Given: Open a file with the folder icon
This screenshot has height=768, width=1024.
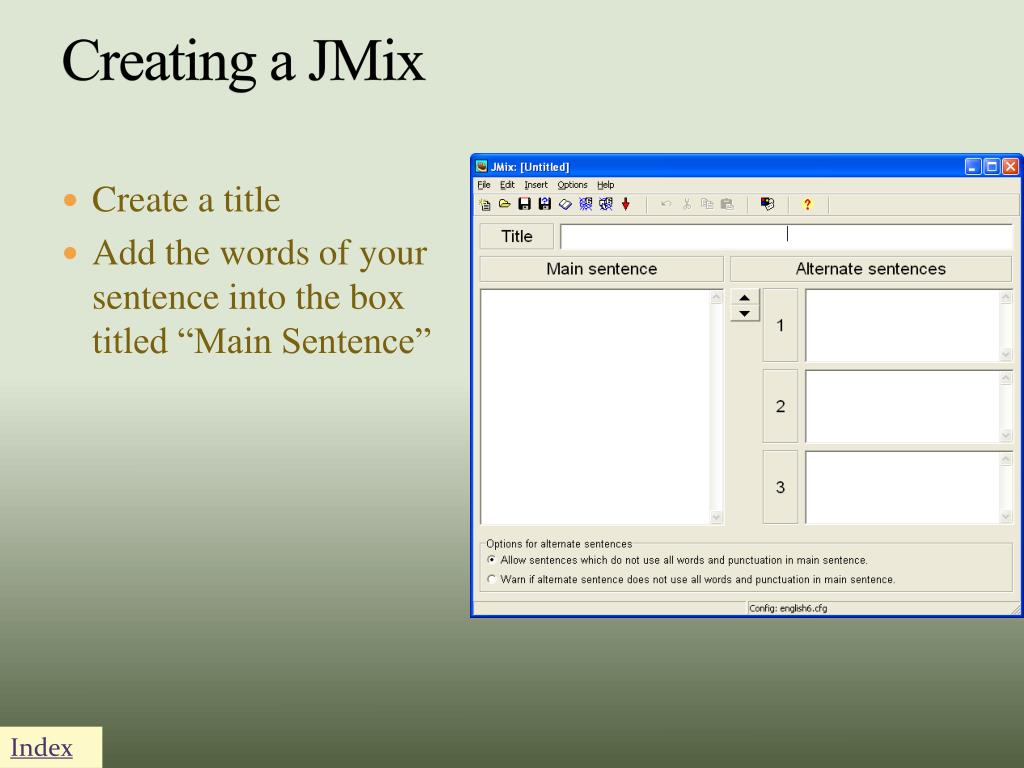Looking at the screenshot, I should (504, 204).
